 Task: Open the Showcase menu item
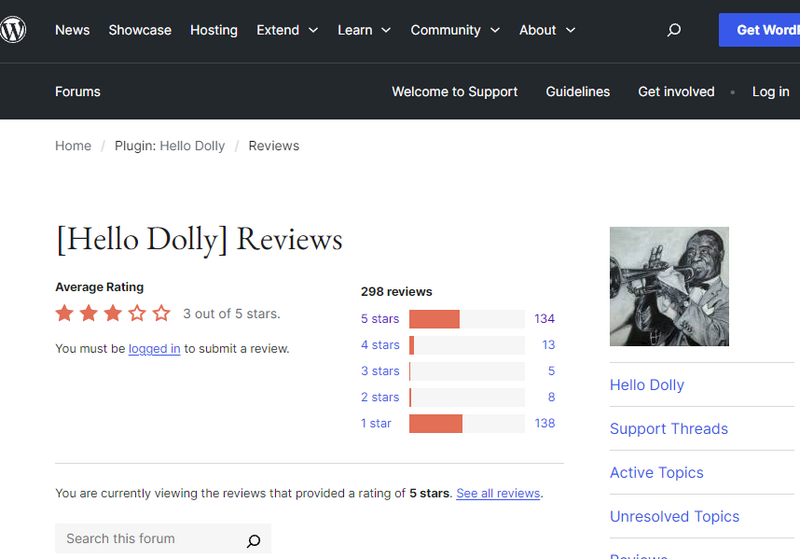[x=140, y=30]
